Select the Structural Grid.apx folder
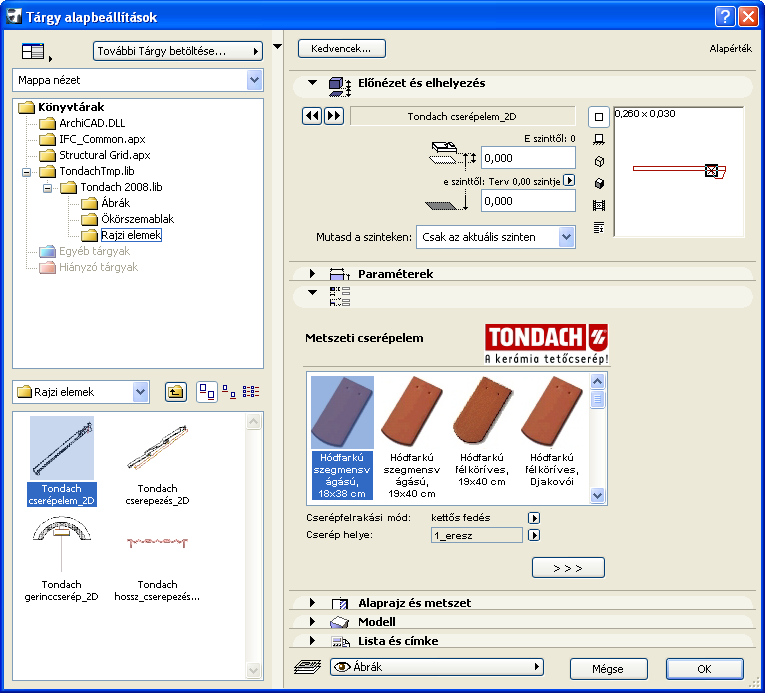The image size is (765, 693). 95,155
